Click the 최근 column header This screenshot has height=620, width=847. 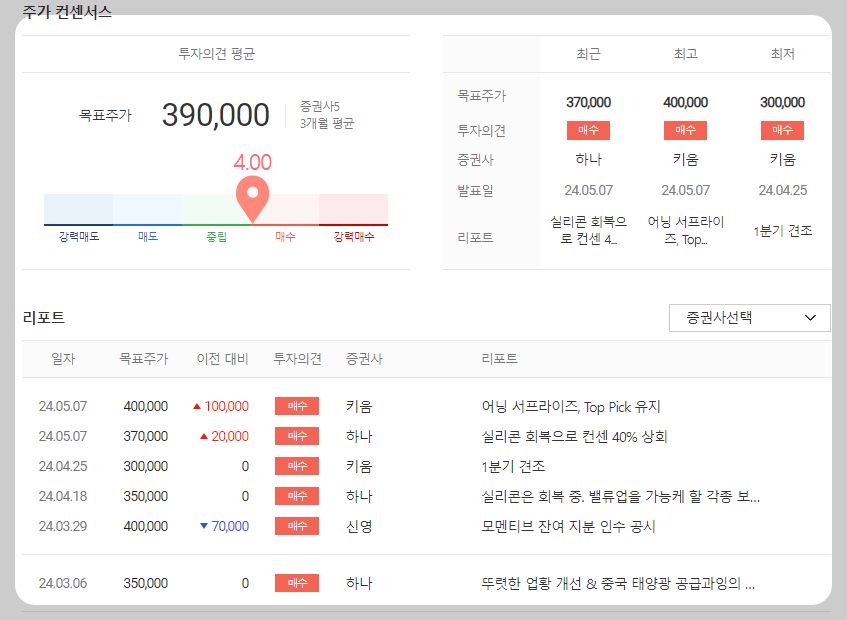(x=588, y=53)
